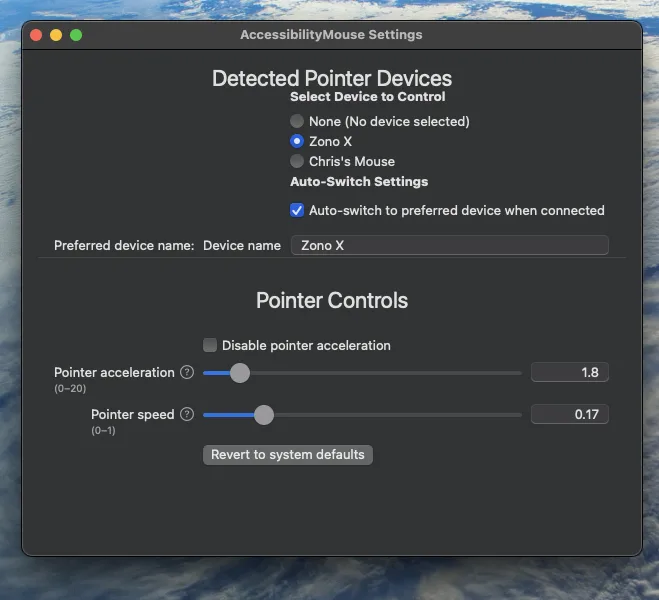Click the Pointer acceleration help icon

tap(187, 372)
